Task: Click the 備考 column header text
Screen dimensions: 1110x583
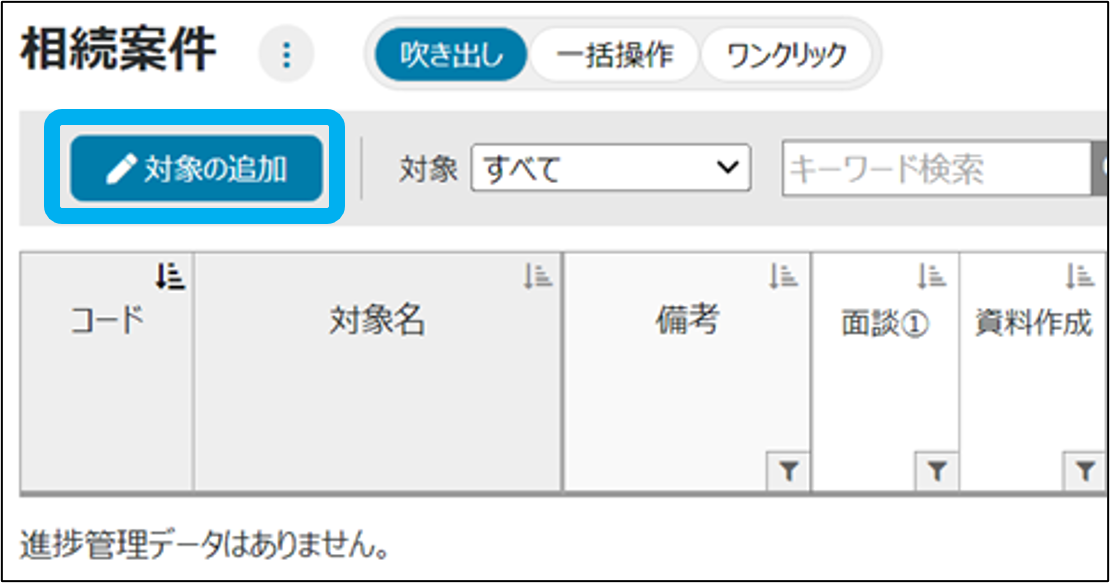Action: (x=687, y=321)
